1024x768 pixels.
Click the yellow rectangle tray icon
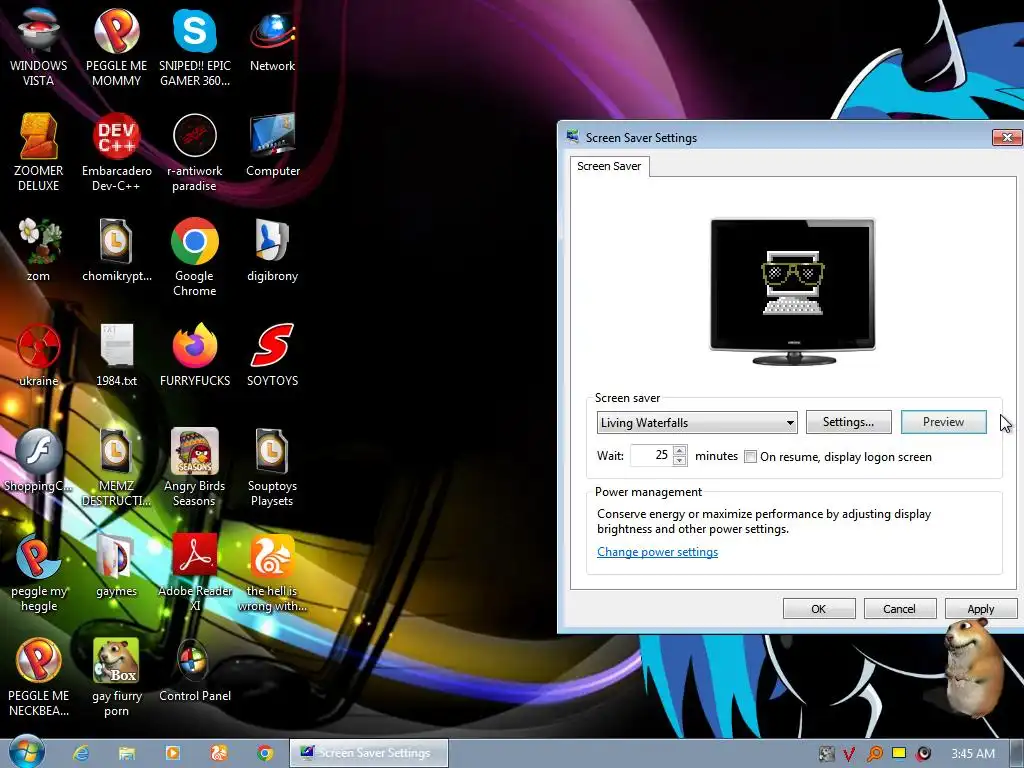pyautogui.click(x=899, y=753)
